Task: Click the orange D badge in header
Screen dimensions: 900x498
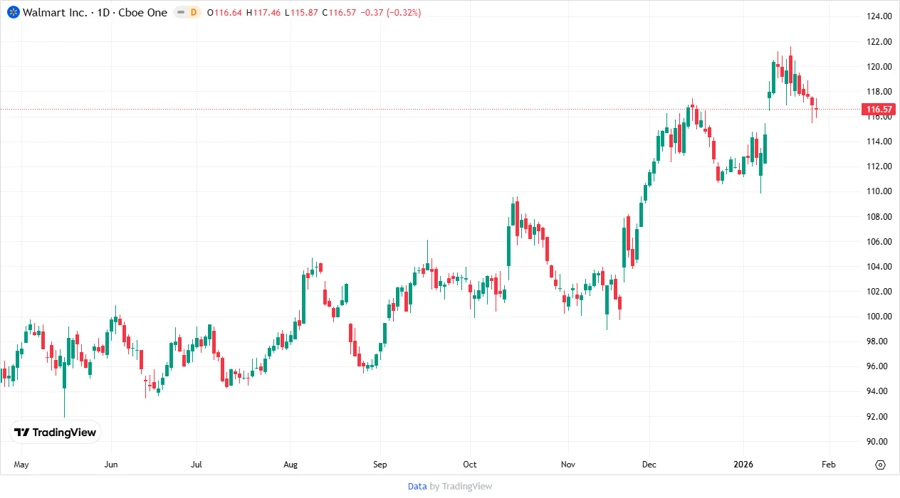Action: (x=193, y=12)
